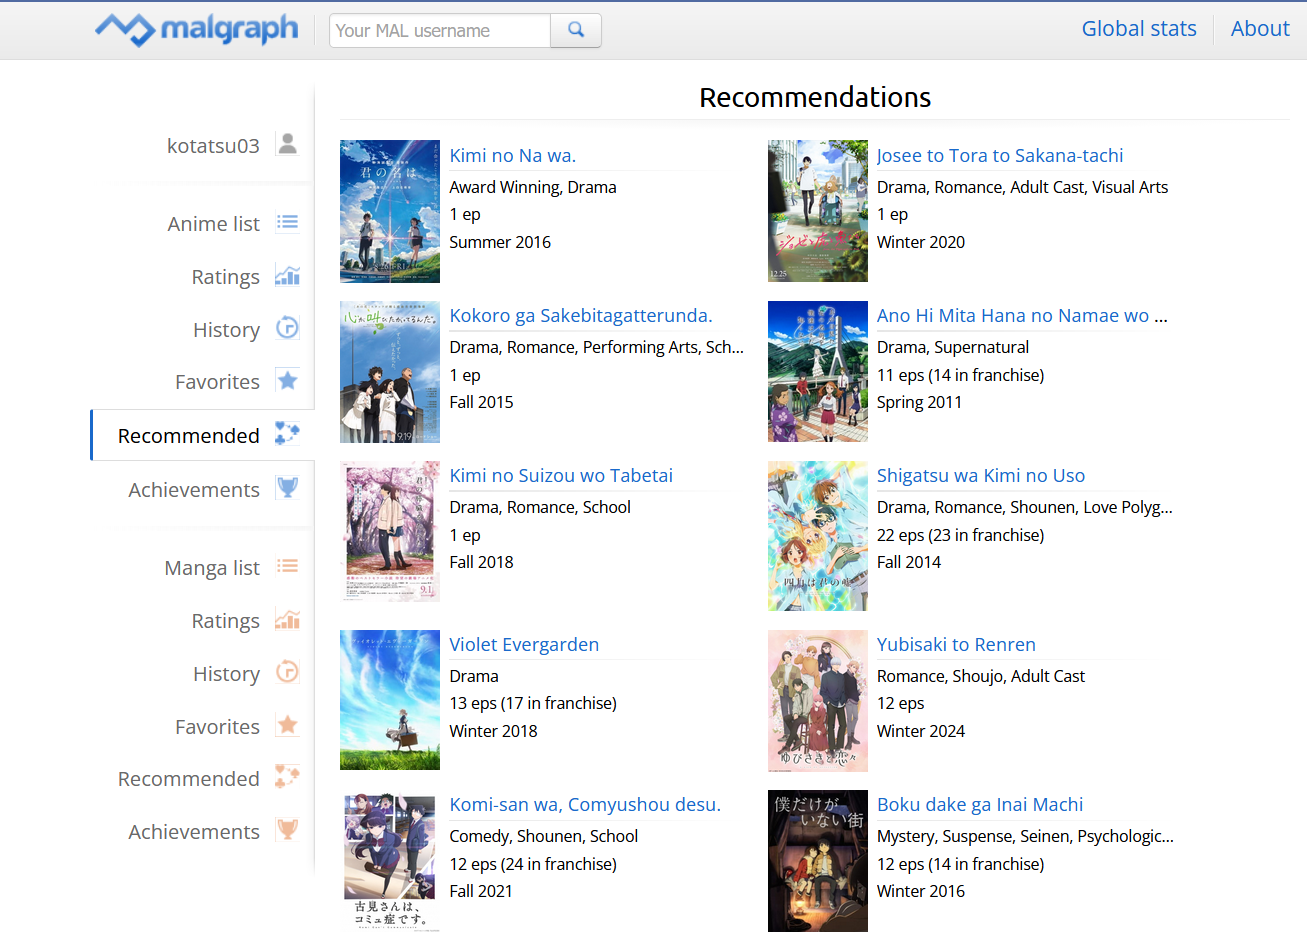Click the kotatsu03 profile user icon
1307x934 pixels.
point(287,144)
